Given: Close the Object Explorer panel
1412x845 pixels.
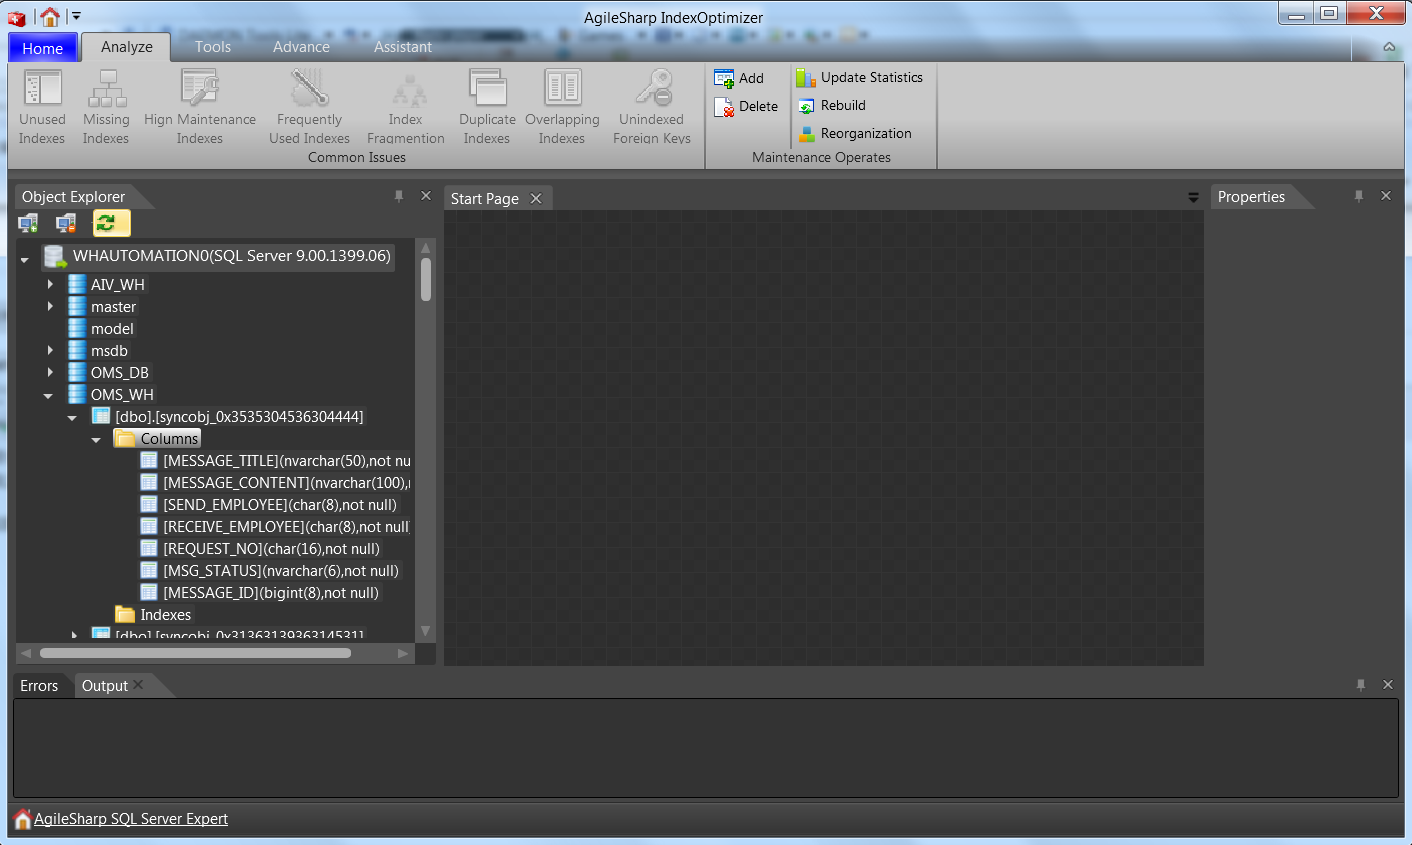Looking at the screenshot, I should tap(426, 196).
